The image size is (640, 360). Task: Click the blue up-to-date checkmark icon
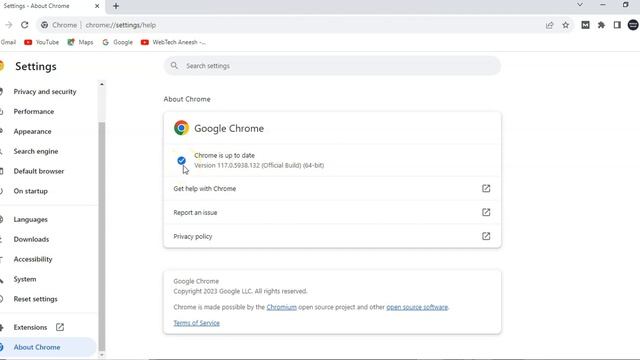pos(181,160)
